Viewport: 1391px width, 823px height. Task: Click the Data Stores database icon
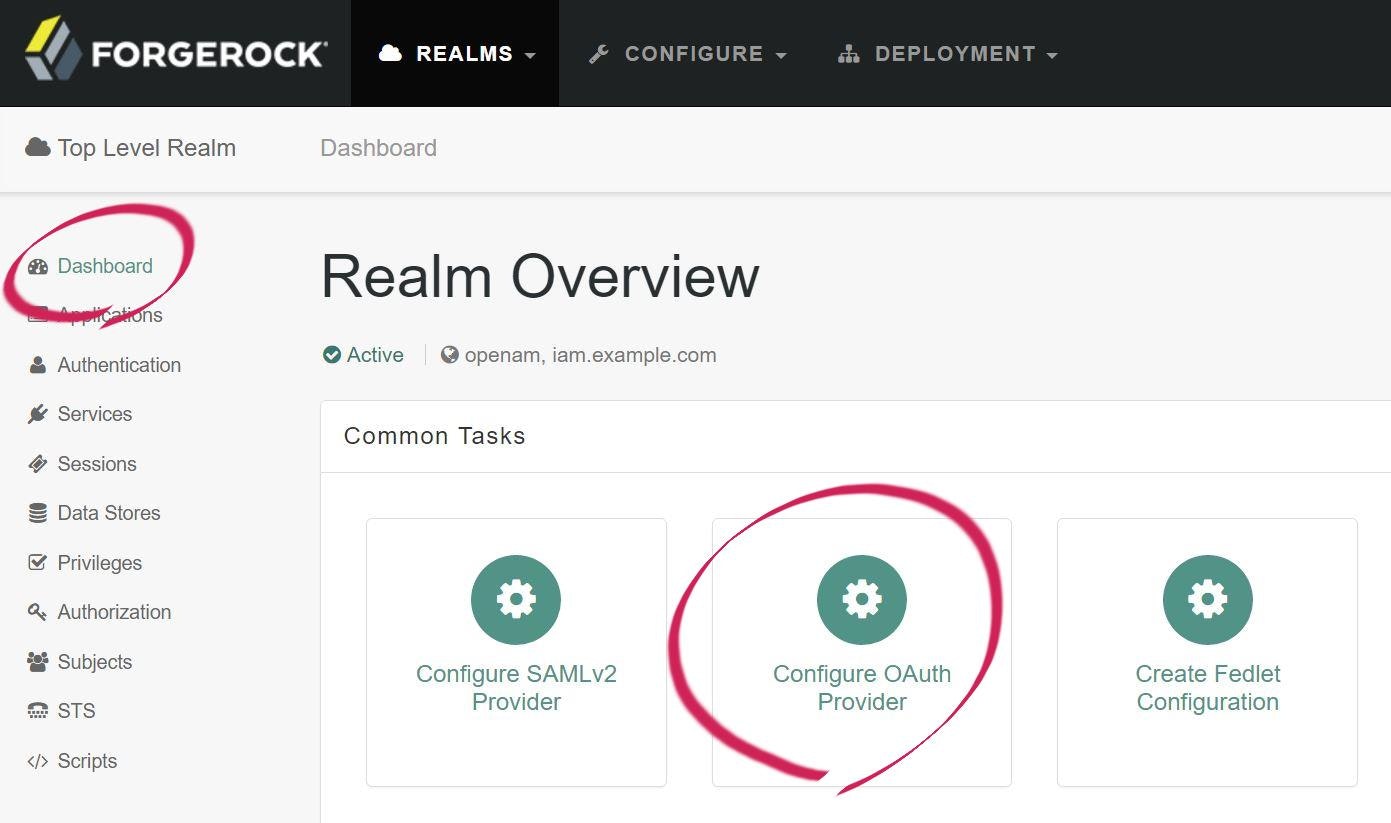(x=38, y=513)
